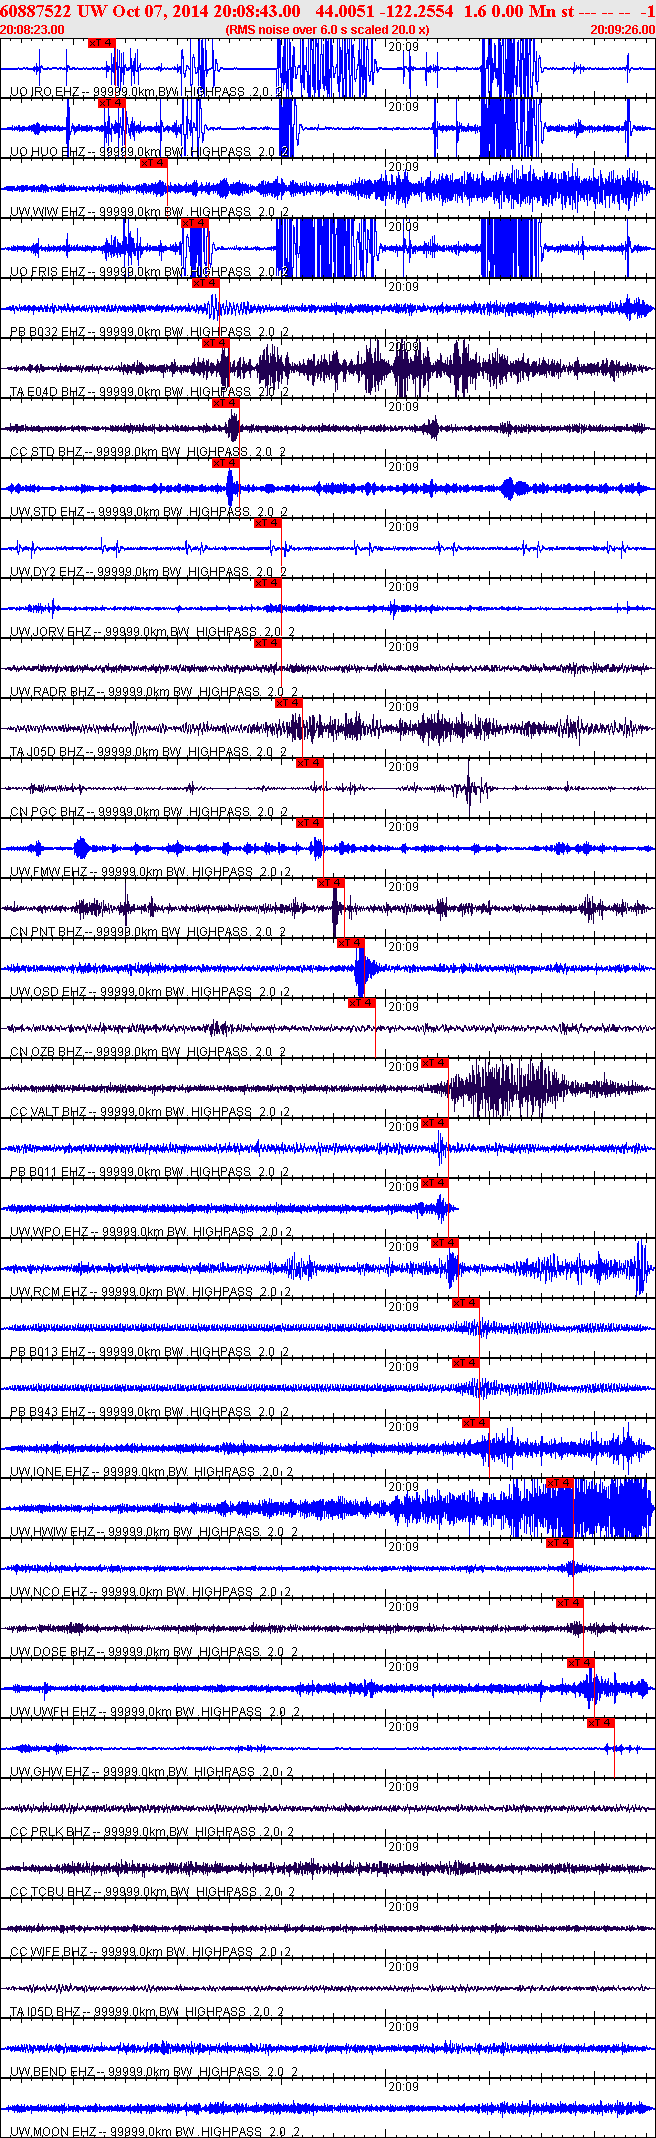
Task: Select the CN.PNT.BHZ station label
Action: point(148,932)
